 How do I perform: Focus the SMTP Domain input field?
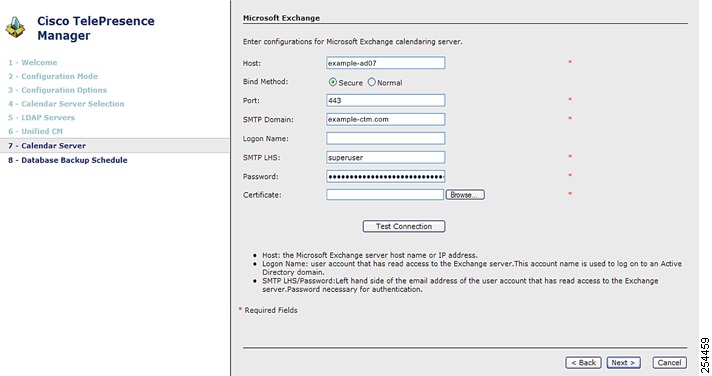[x=386, y=119]
